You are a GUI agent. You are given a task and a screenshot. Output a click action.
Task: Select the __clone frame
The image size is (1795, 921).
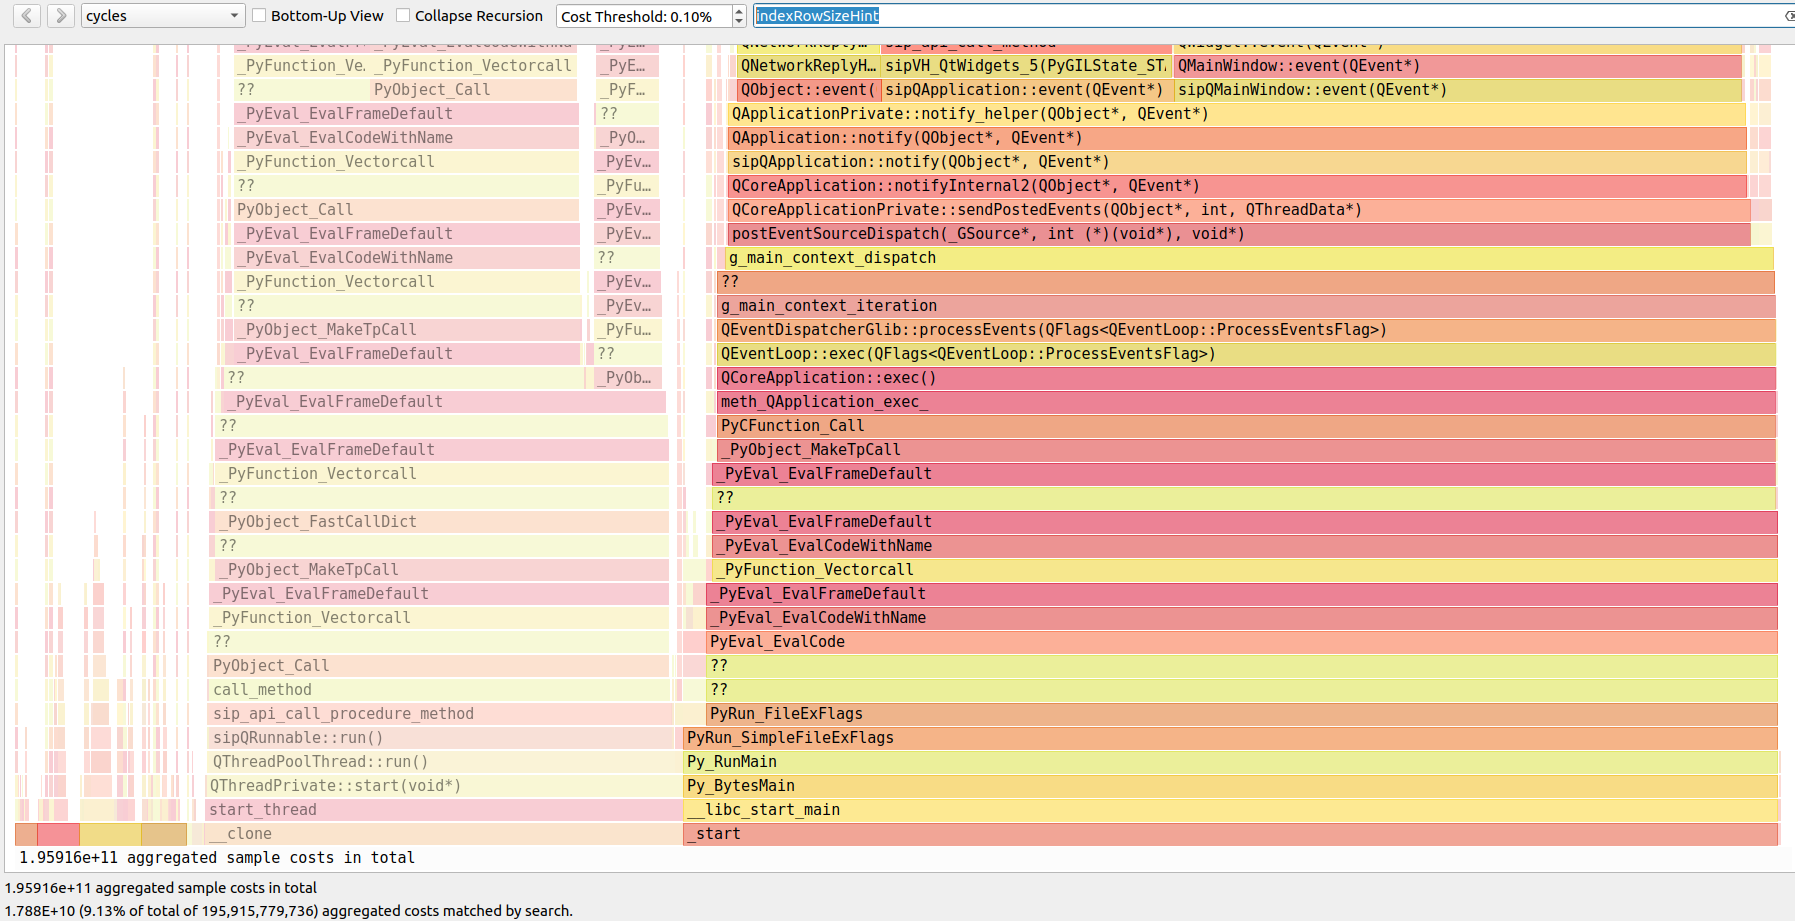click(x=444, y=834)
